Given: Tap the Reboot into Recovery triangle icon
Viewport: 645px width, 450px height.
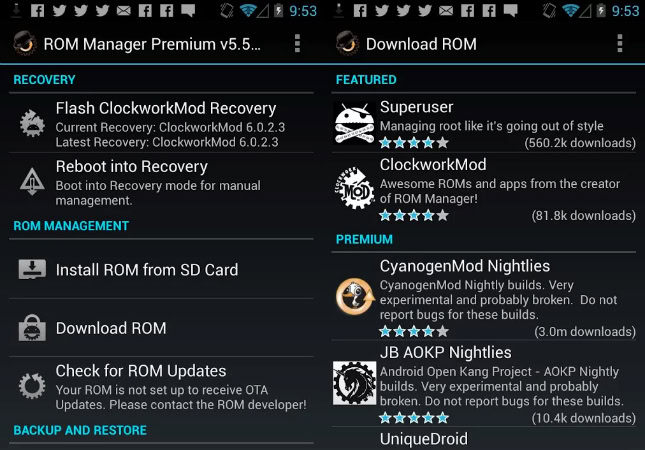Looking at the screenshot, I should tap(32, 181).
